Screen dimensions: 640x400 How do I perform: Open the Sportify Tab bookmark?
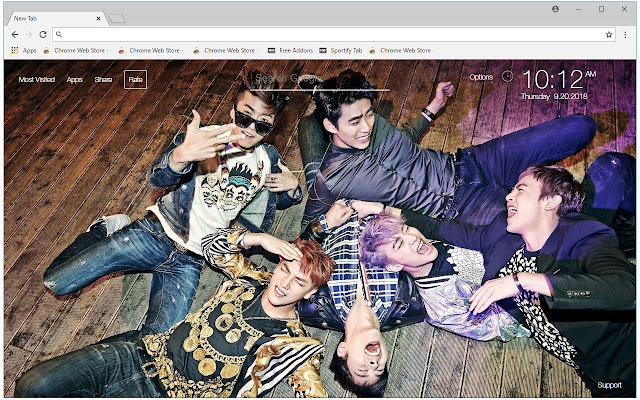(x=341, y=51)
